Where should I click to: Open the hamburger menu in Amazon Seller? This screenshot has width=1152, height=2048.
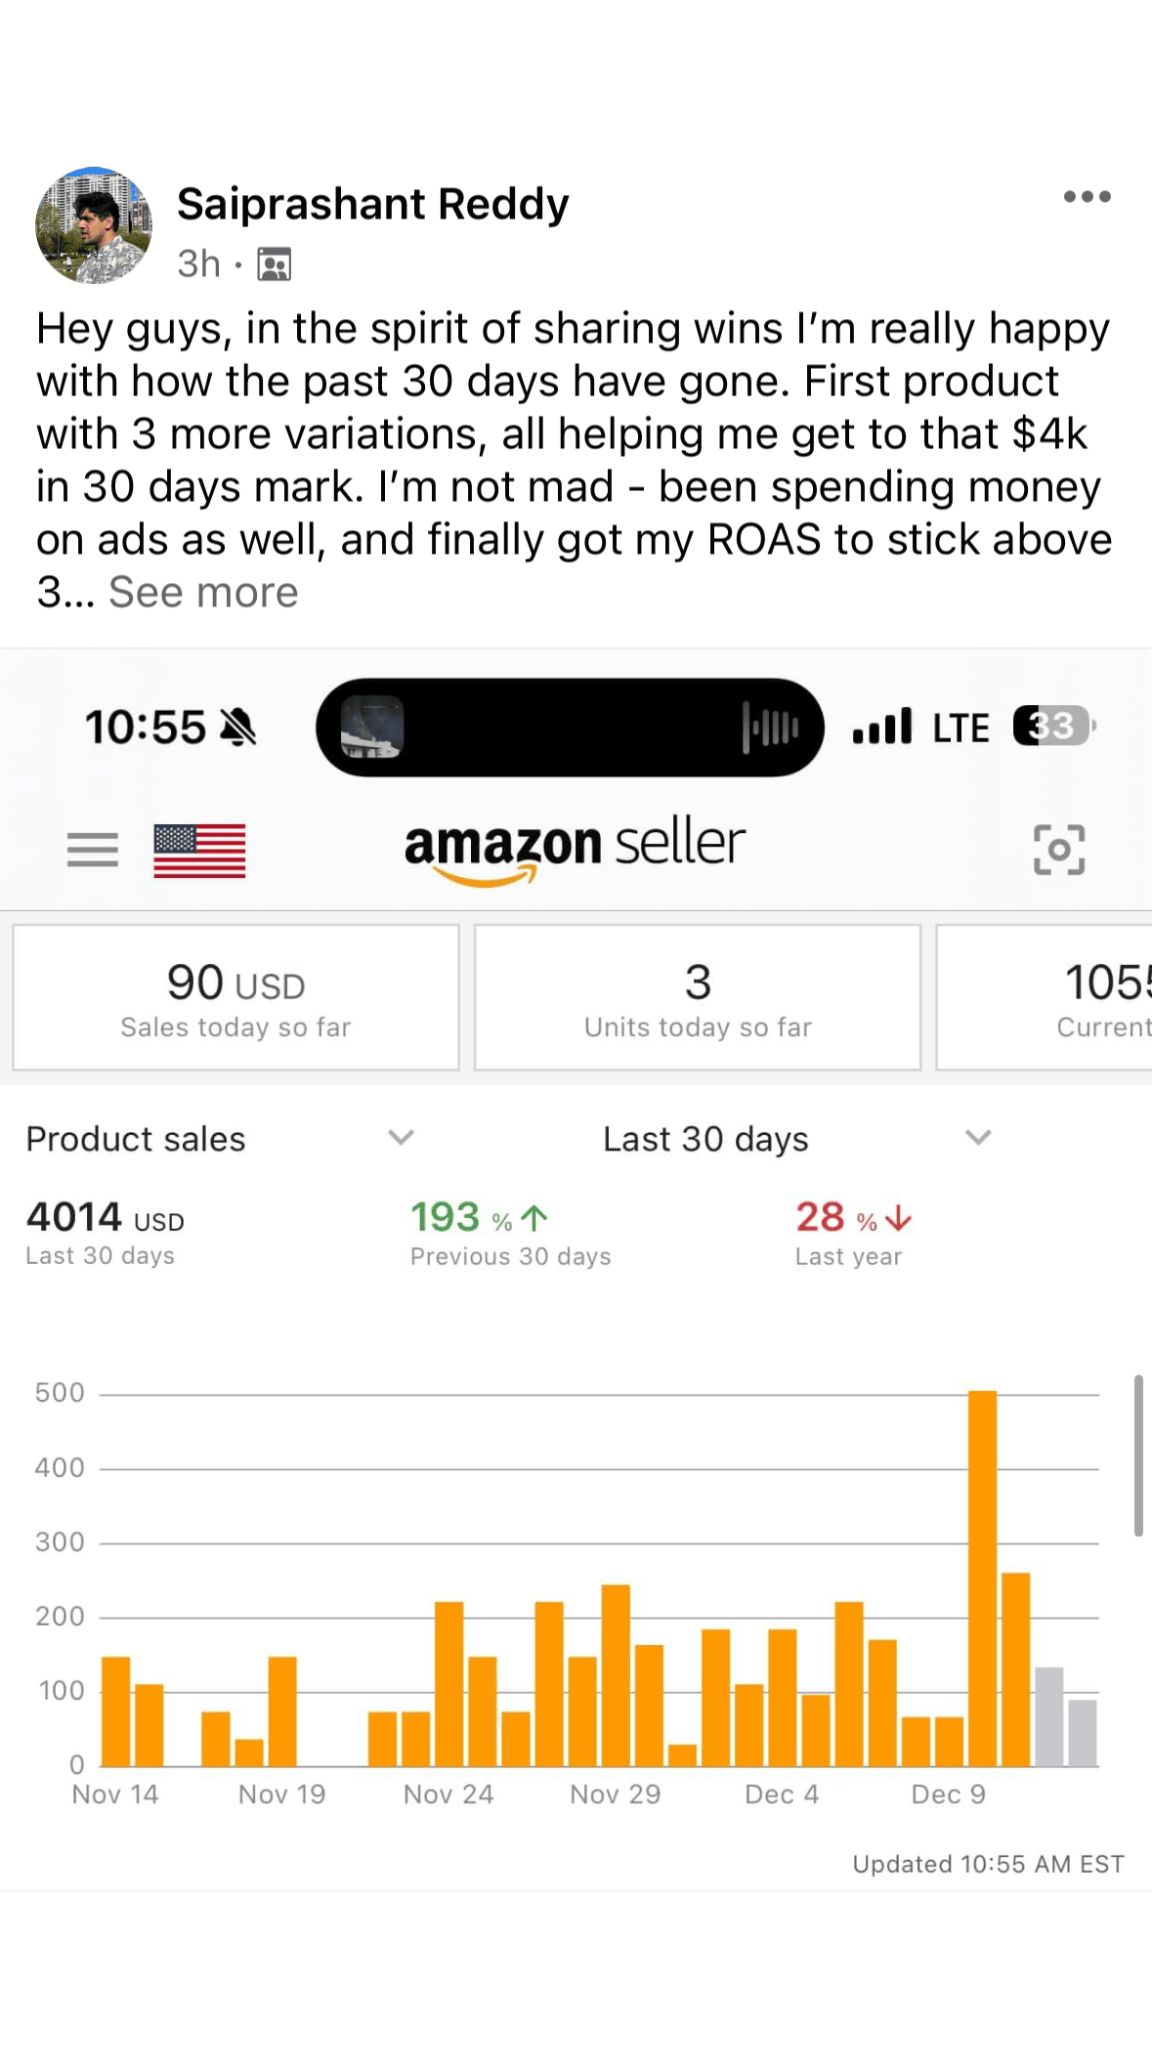(93, 850)
